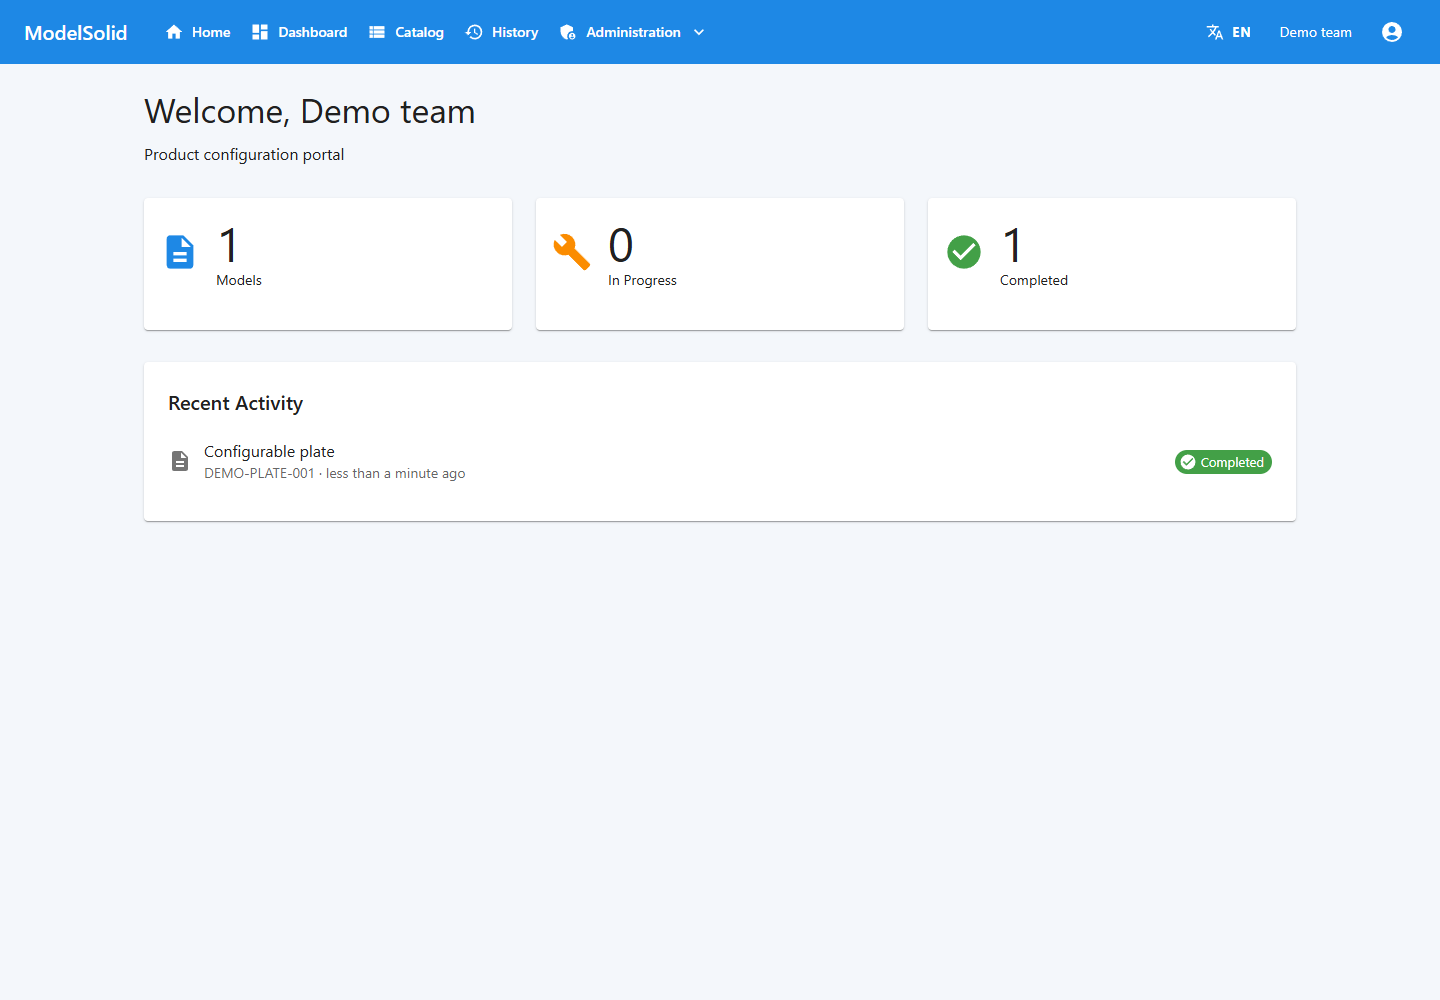Switch language using the EN label
This screenshot has height=1000, width=1440.
tap(1241, 32)
